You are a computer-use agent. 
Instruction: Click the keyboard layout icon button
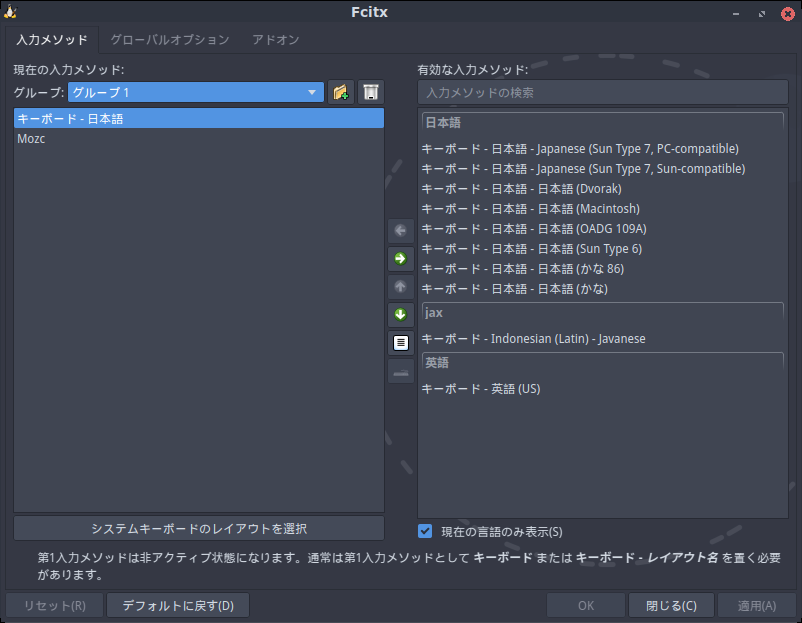(x=400, y=372)
